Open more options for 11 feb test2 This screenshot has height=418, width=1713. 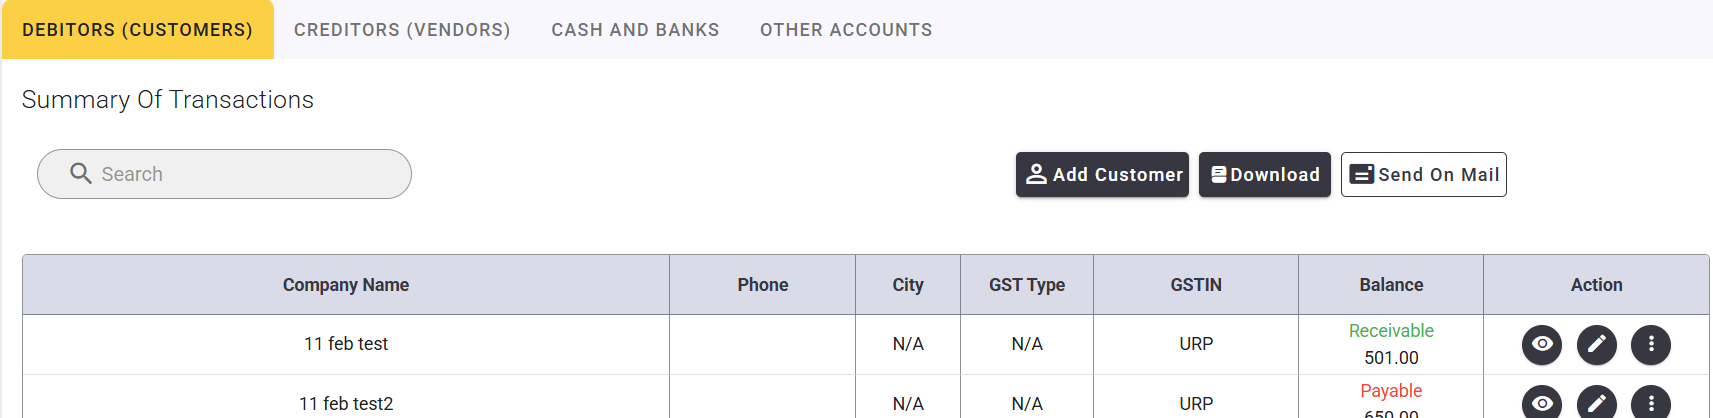pyautogui.click(x=1651, y=403)
